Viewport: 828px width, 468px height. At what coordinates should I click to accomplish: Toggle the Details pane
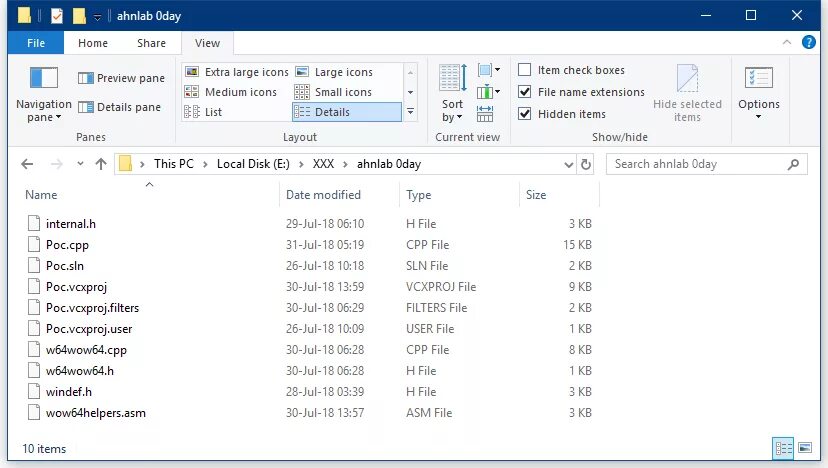tap(119, 107)
